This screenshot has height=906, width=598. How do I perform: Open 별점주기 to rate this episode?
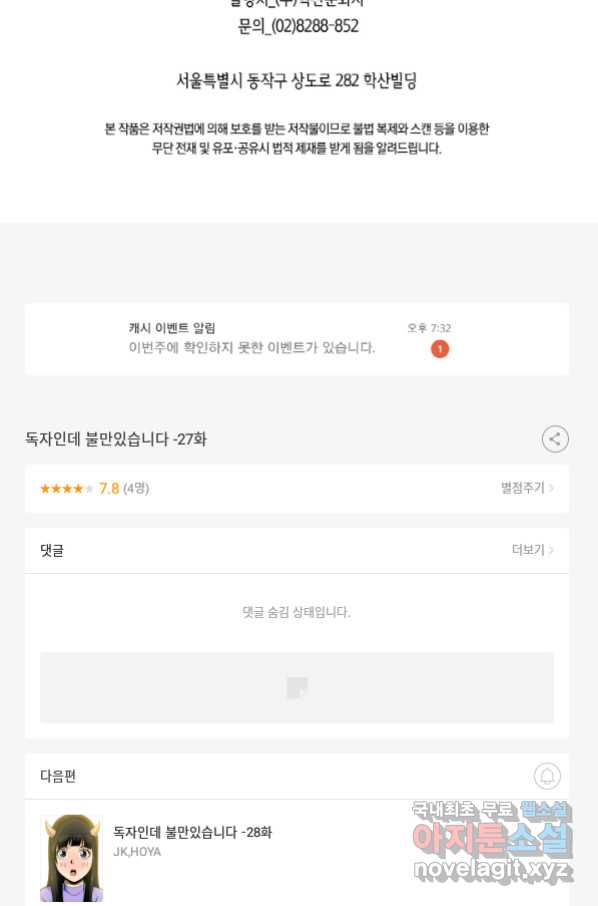(x=522, y=488)
